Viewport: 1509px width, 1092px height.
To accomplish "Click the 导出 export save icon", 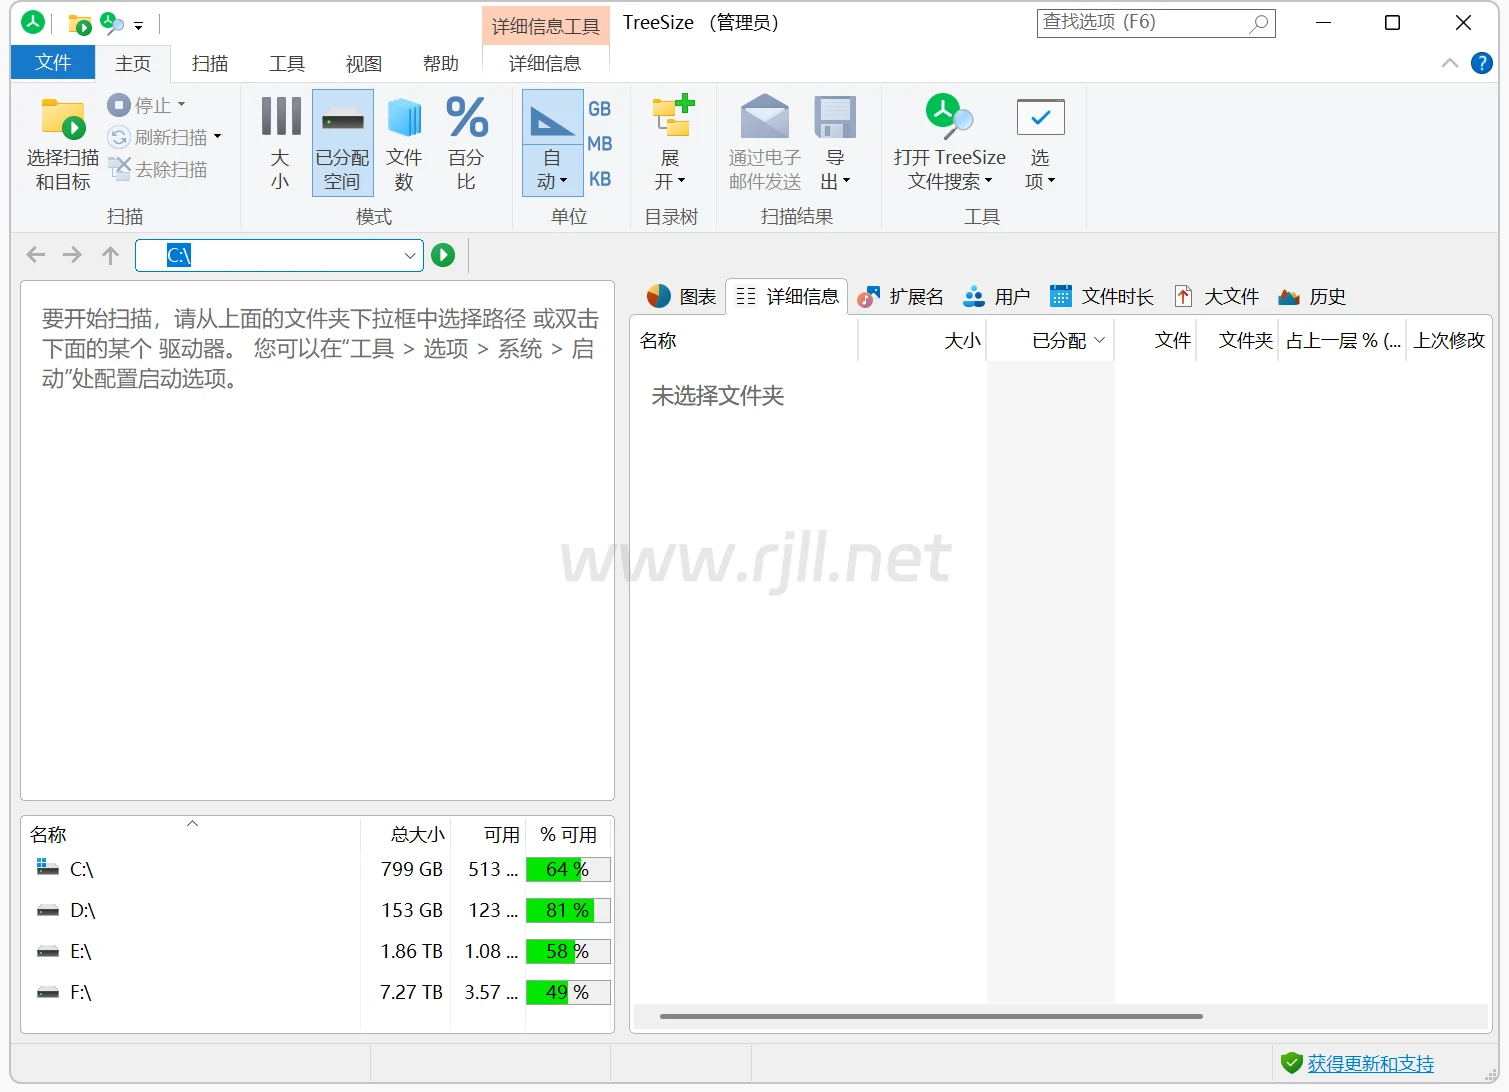I will pyautogui.click(x=834, y=119).
